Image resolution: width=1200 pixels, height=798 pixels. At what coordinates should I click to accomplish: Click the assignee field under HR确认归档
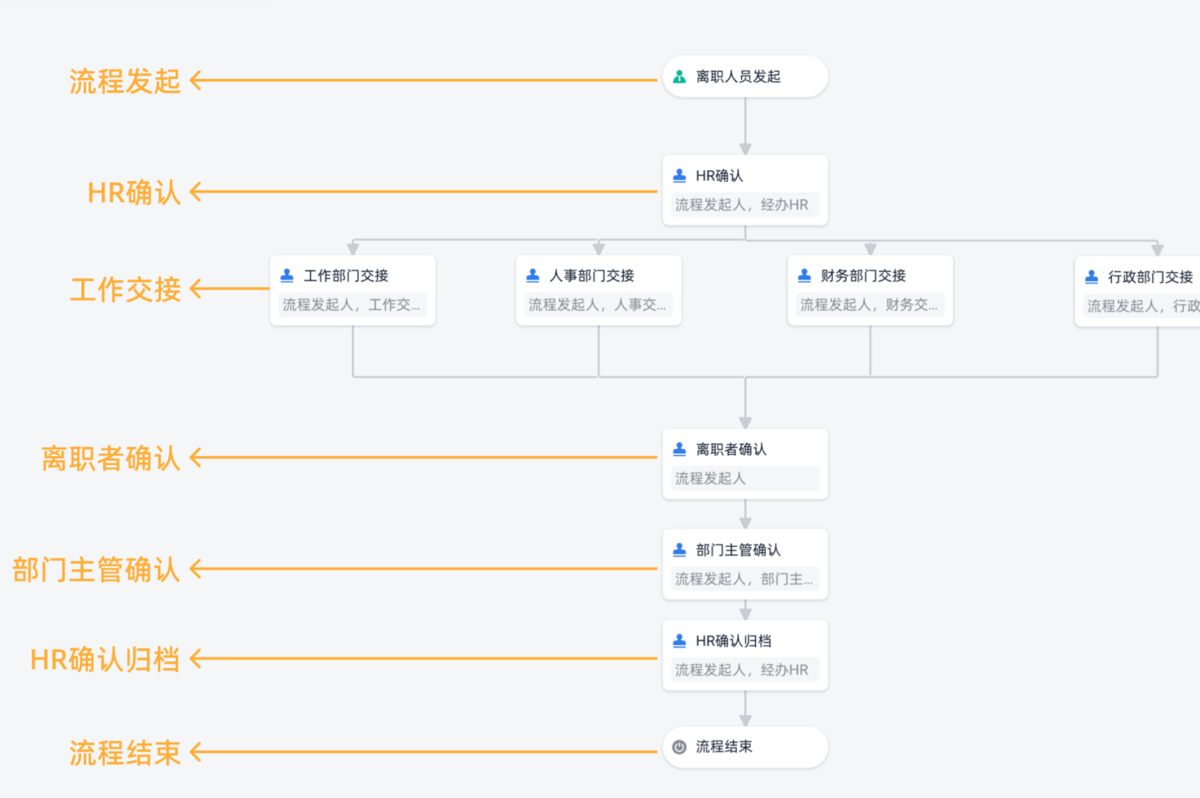click(x=745, y=670)
